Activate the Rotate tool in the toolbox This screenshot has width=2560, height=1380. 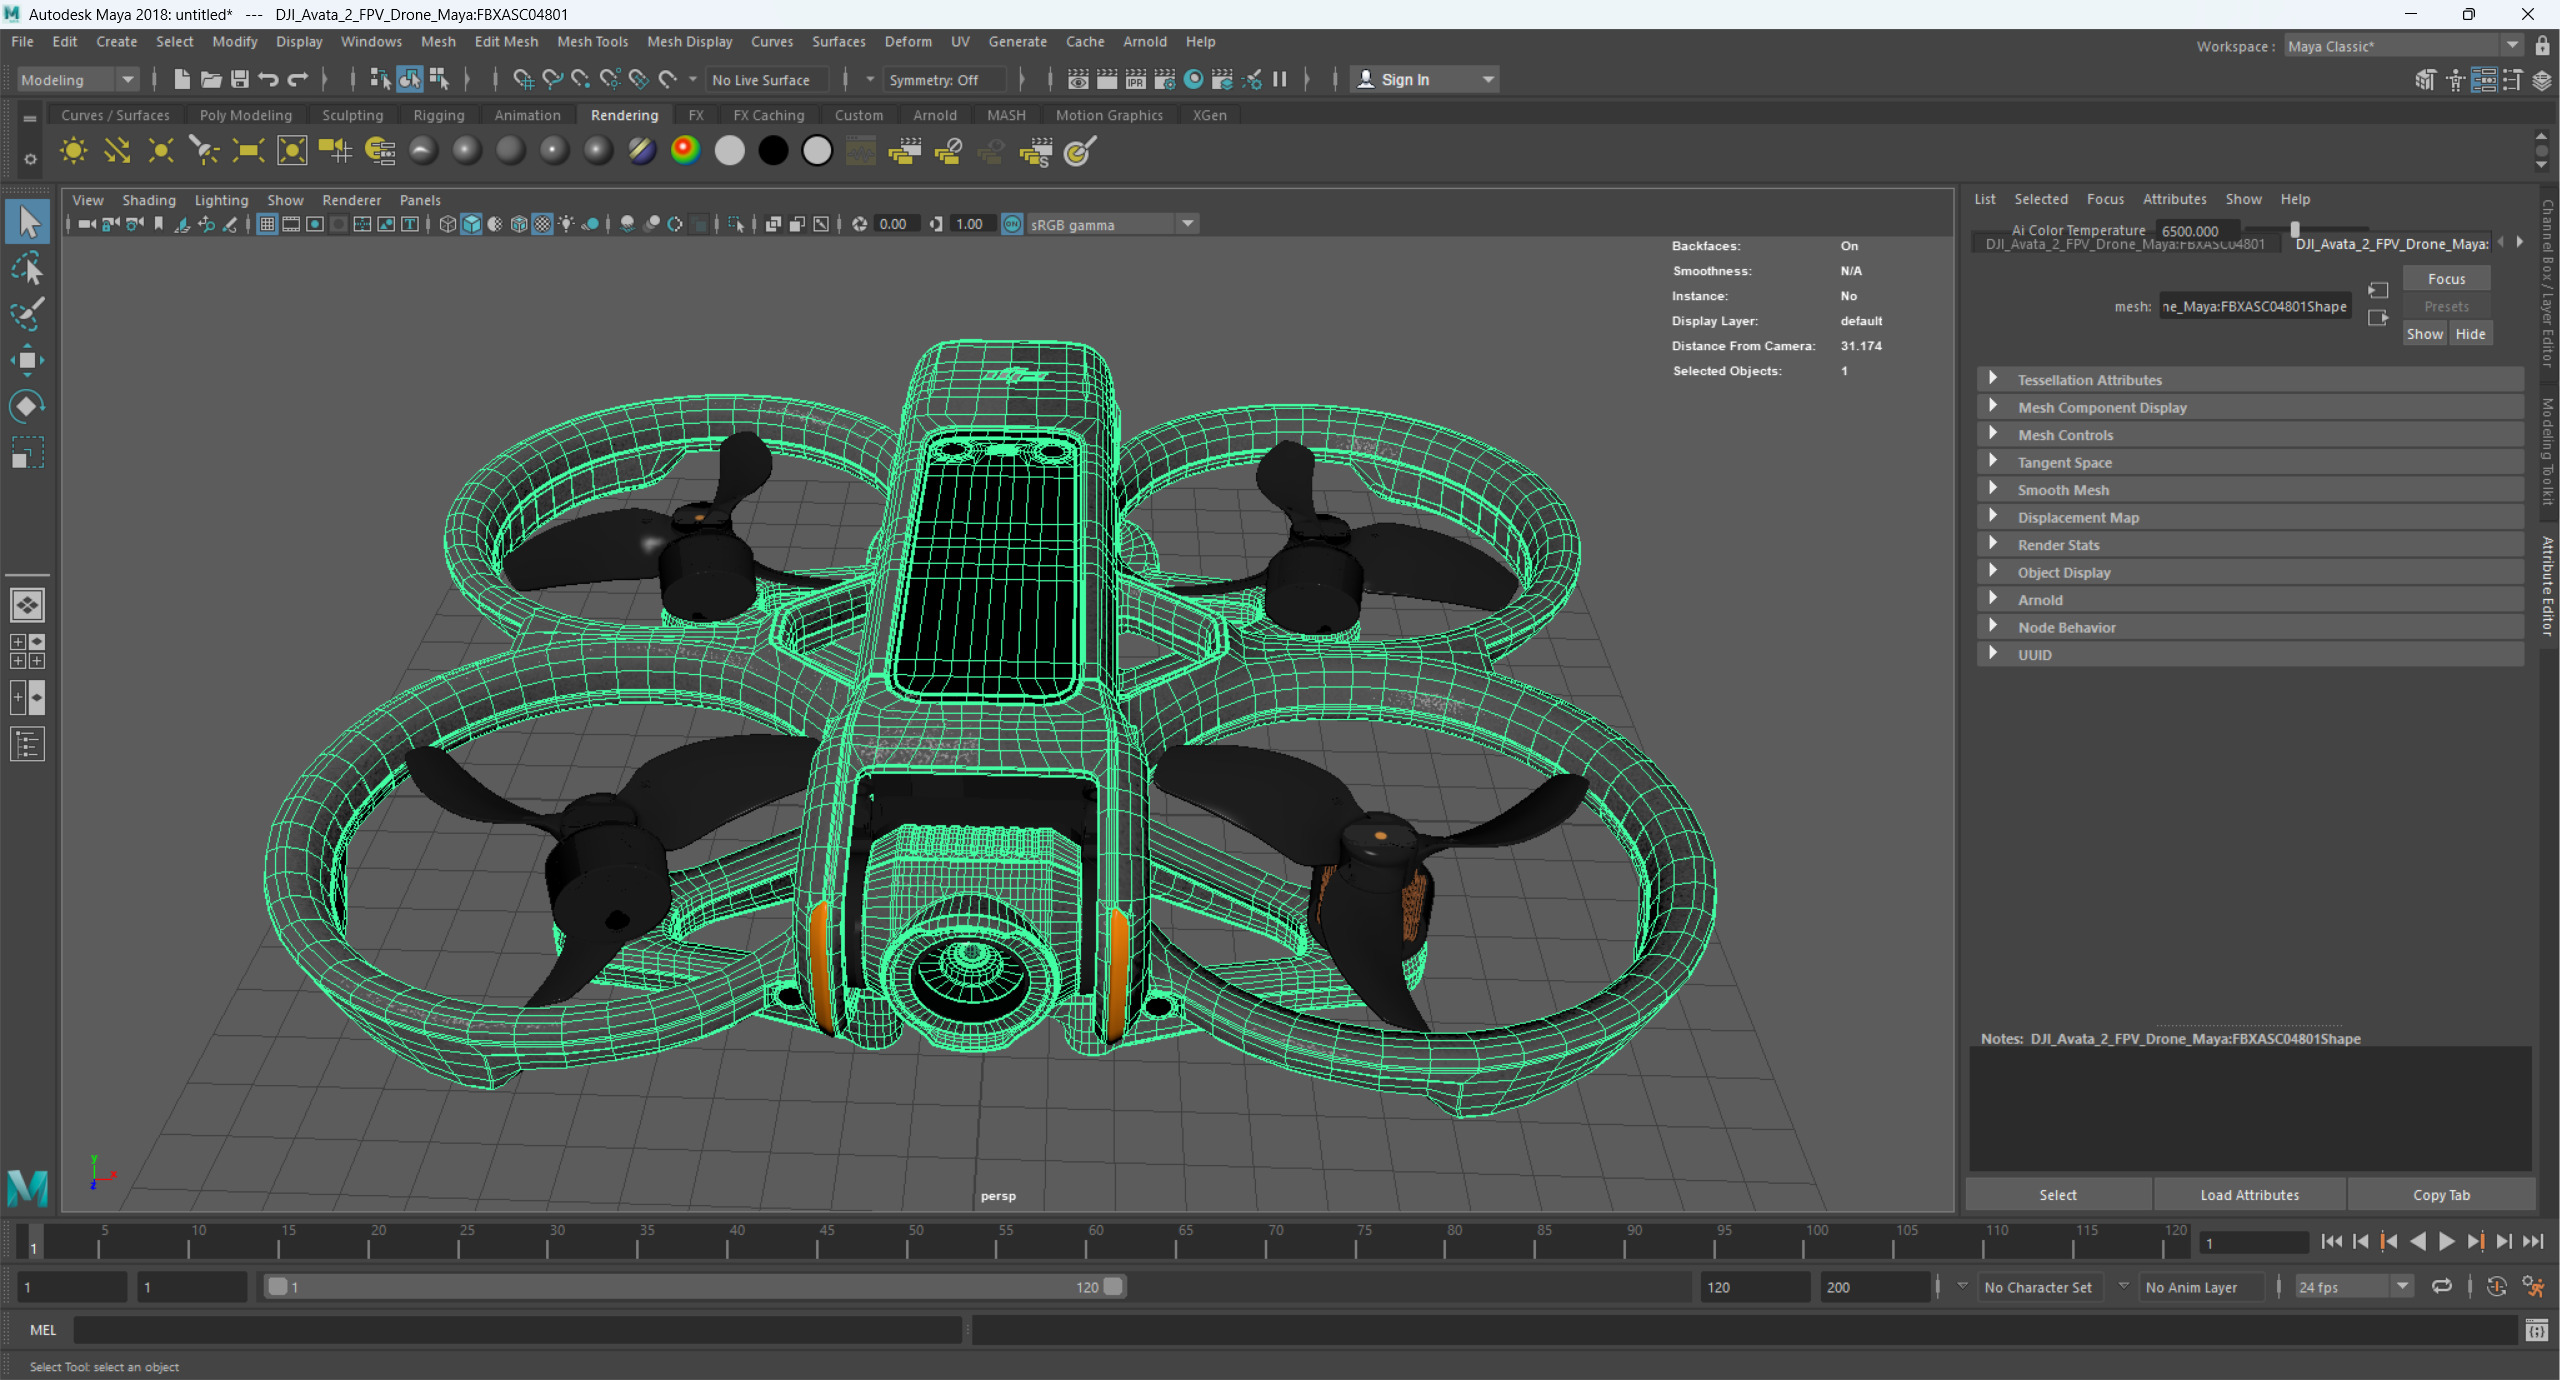(x=28, y=406)
